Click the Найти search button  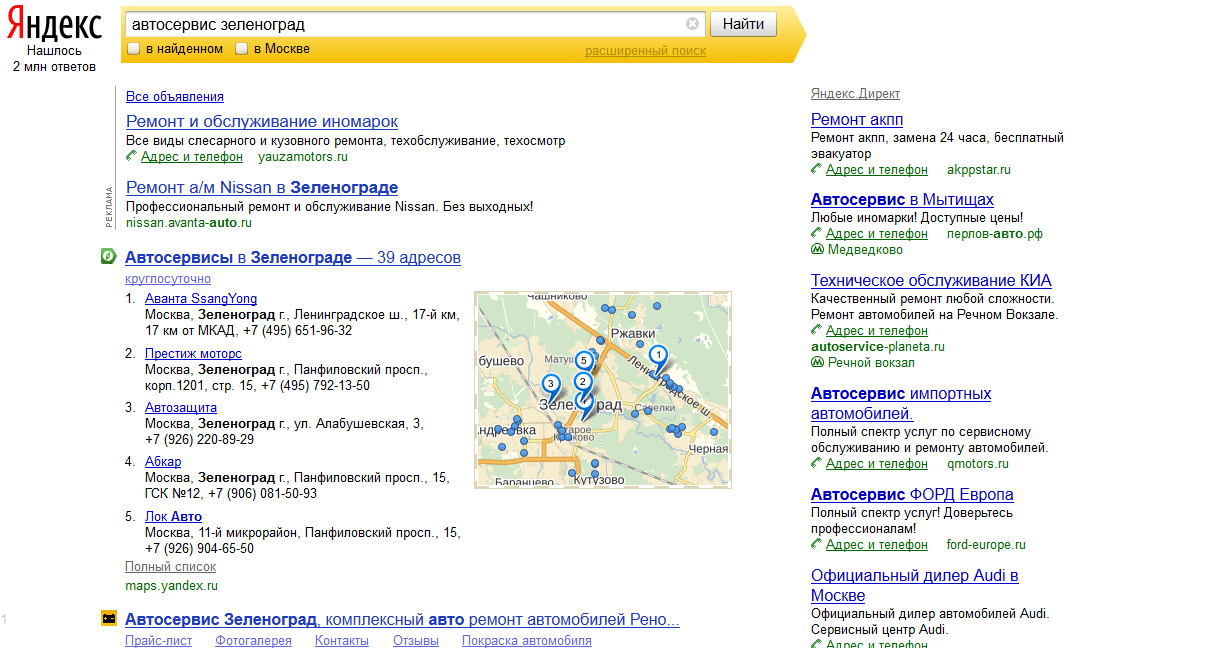[743, 24]
